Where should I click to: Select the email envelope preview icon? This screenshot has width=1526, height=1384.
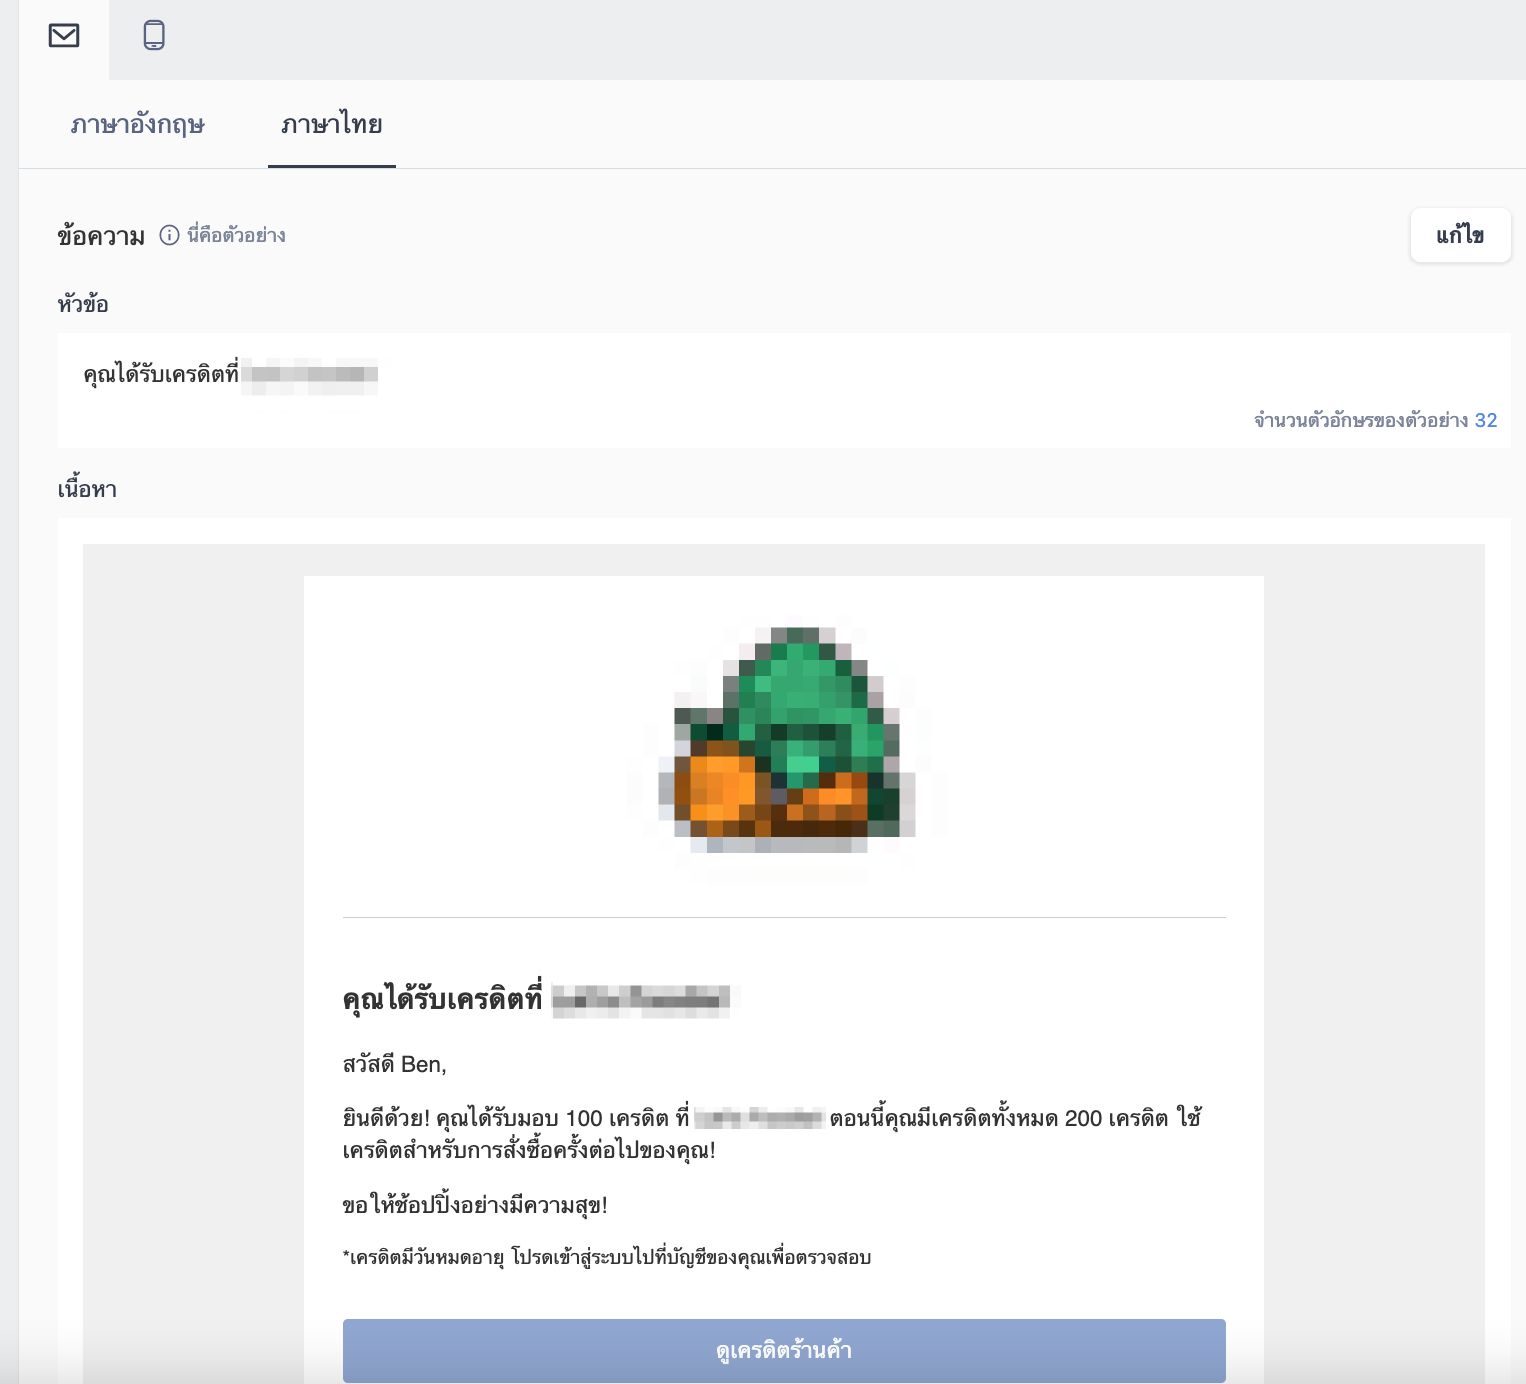coord(64,36)
